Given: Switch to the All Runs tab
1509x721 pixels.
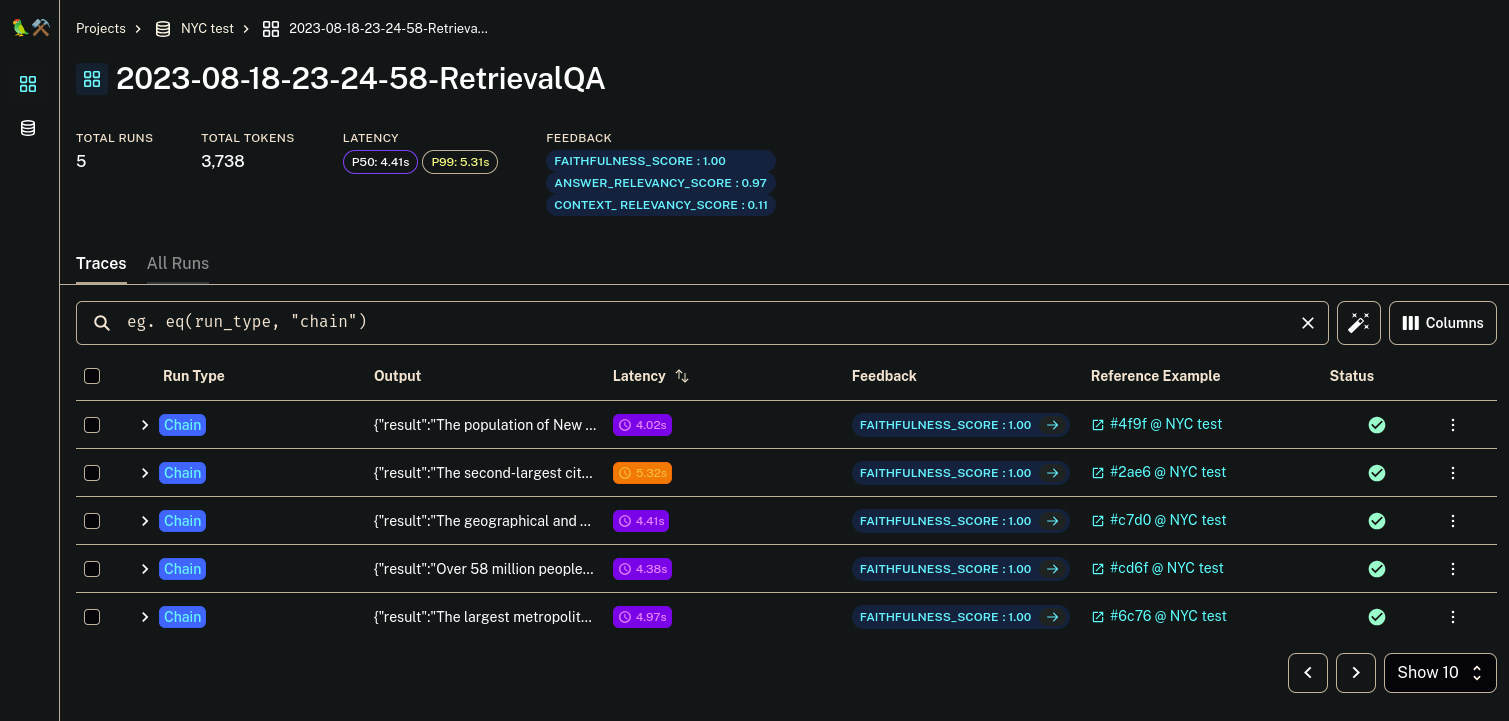Looking at the screenshot, I should tap(178, 263).
